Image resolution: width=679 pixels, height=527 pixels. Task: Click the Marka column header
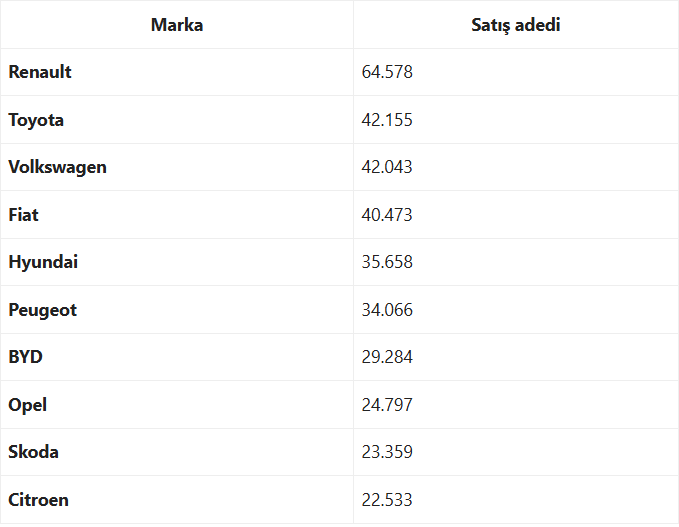click(177, 25)
